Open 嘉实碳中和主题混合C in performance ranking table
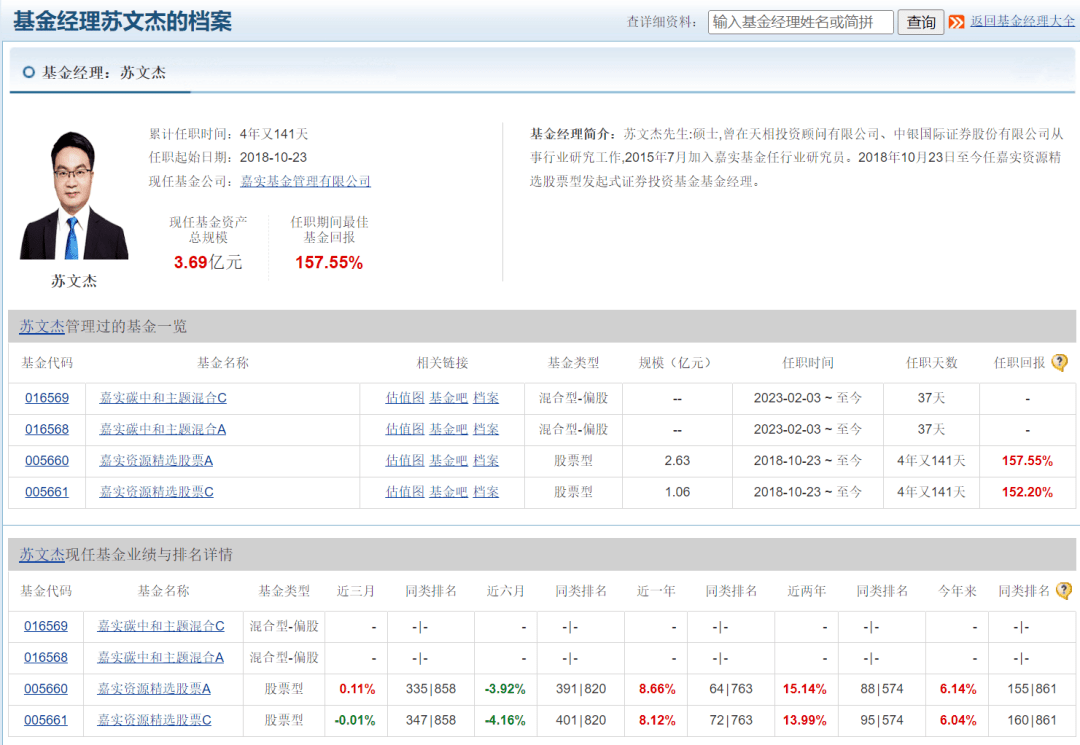Image resolution: width=1080 pixels, height=745 pixels. pyautogui.click(x=161, y=627)
